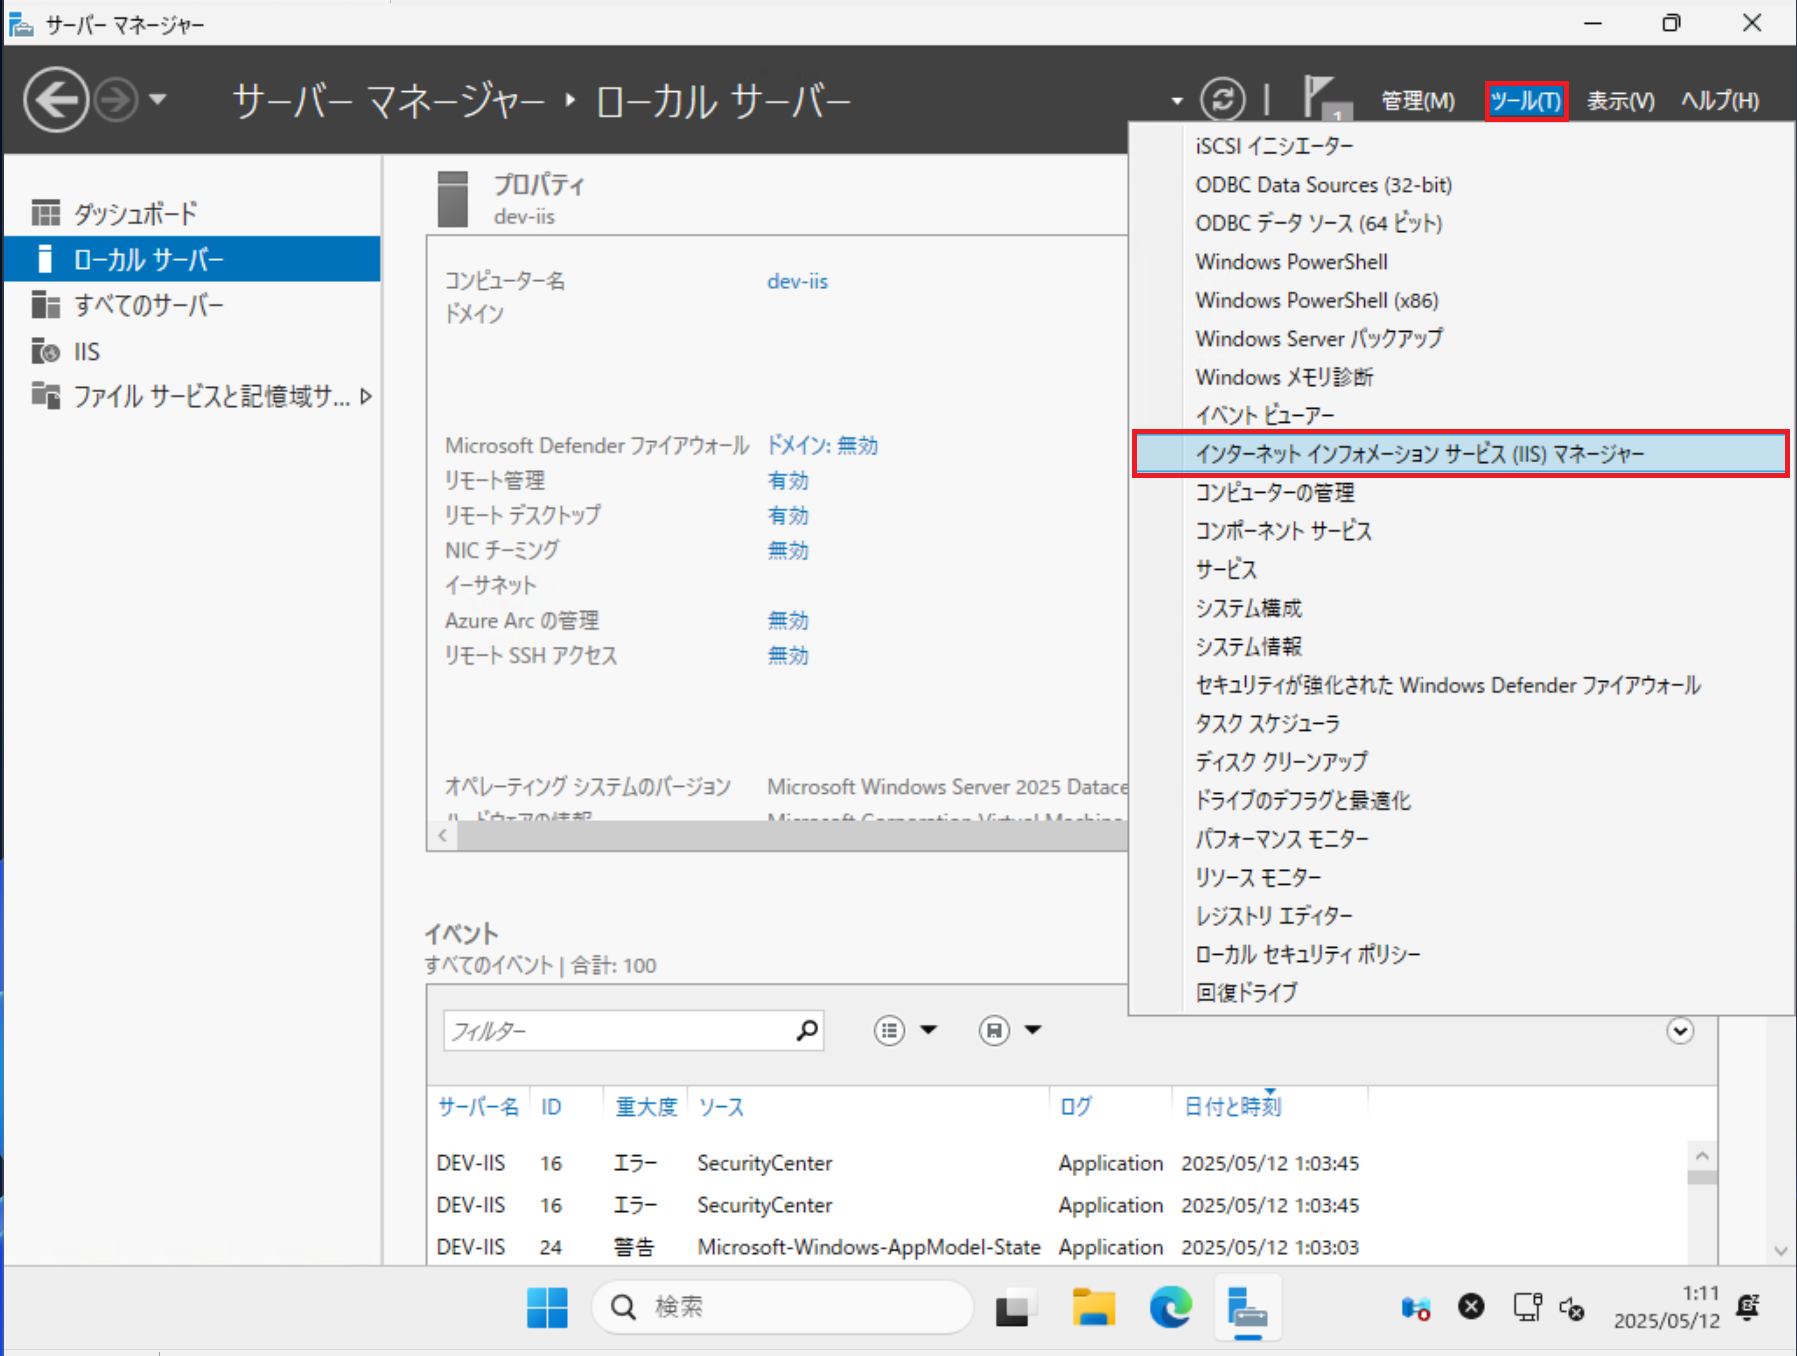Image resolution: width=1797 pixels, height=1356 pixels.
Task: Open the 管理(M) menu
Action: pos(1418,101)
